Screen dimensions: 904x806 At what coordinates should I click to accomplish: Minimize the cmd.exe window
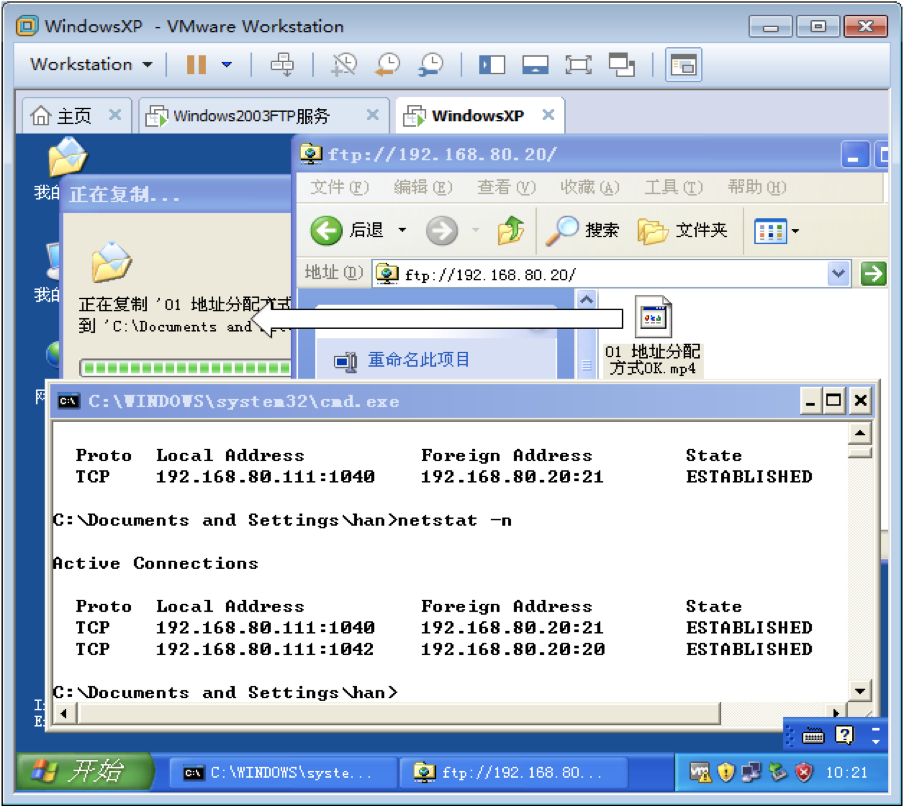(x=811, y=400)
